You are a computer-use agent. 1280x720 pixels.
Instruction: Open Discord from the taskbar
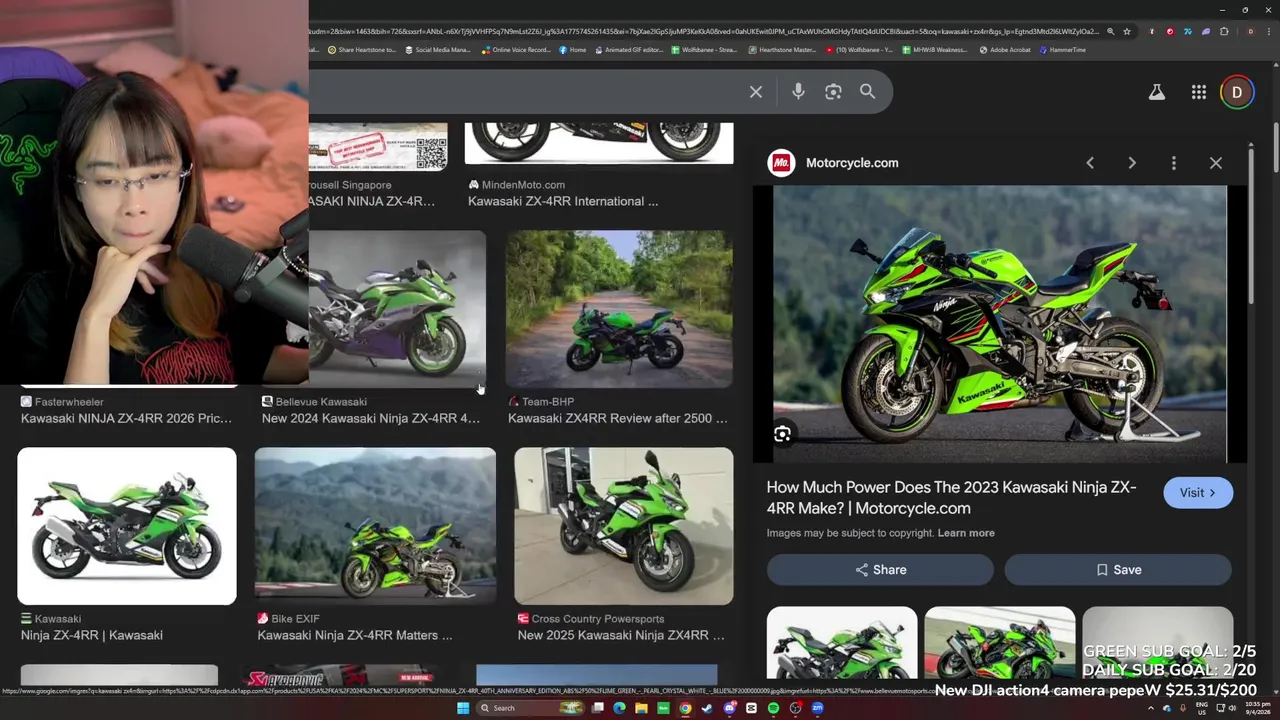[x=729, y=708]
